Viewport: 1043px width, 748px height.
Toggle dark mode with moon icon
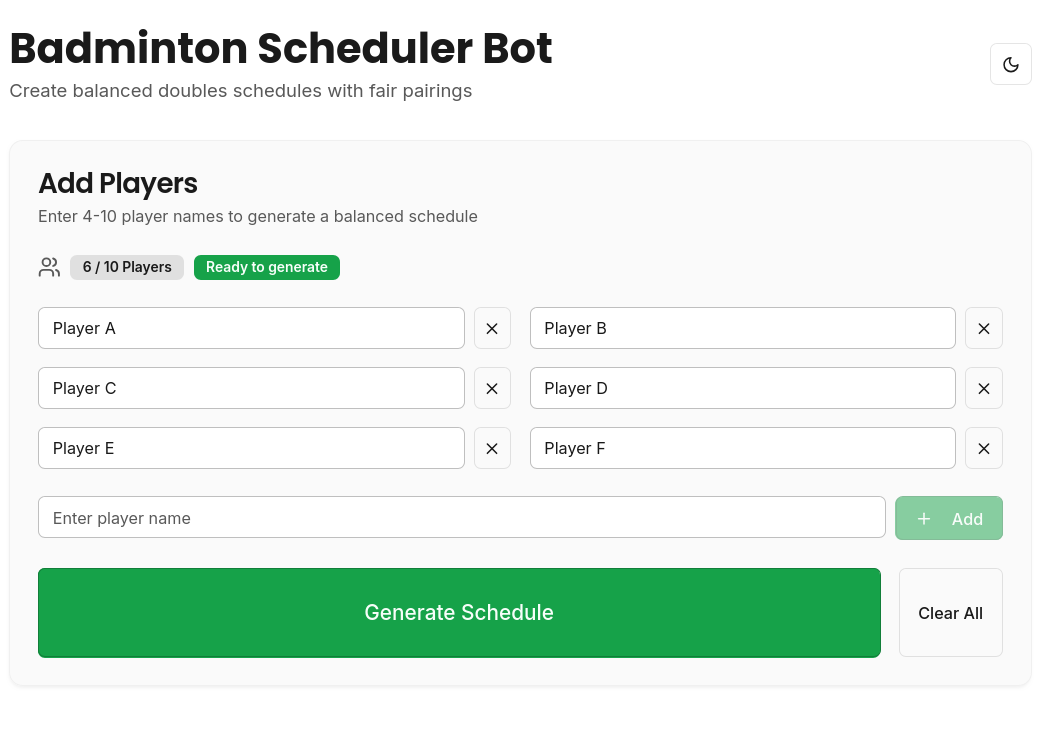pos(1010,64)
